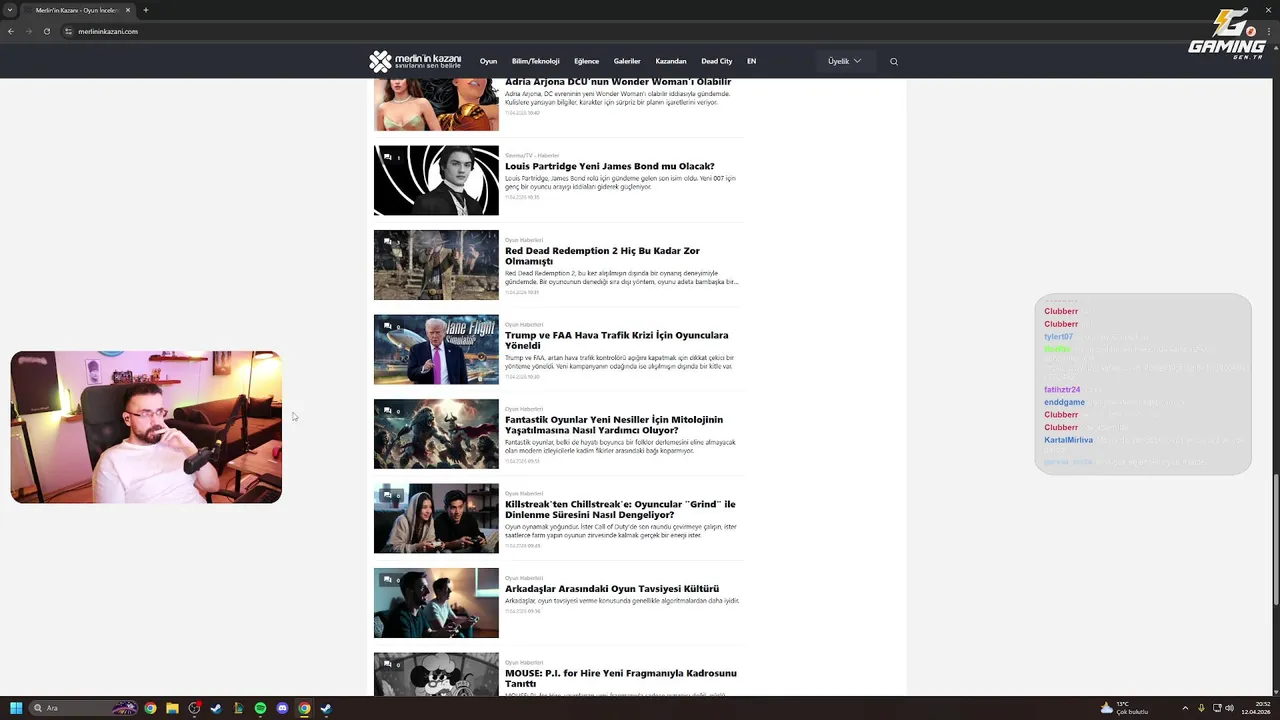Click the Killstreak gamers couple thumbnail
This screenshot has width=1280, height=720.
436,518
